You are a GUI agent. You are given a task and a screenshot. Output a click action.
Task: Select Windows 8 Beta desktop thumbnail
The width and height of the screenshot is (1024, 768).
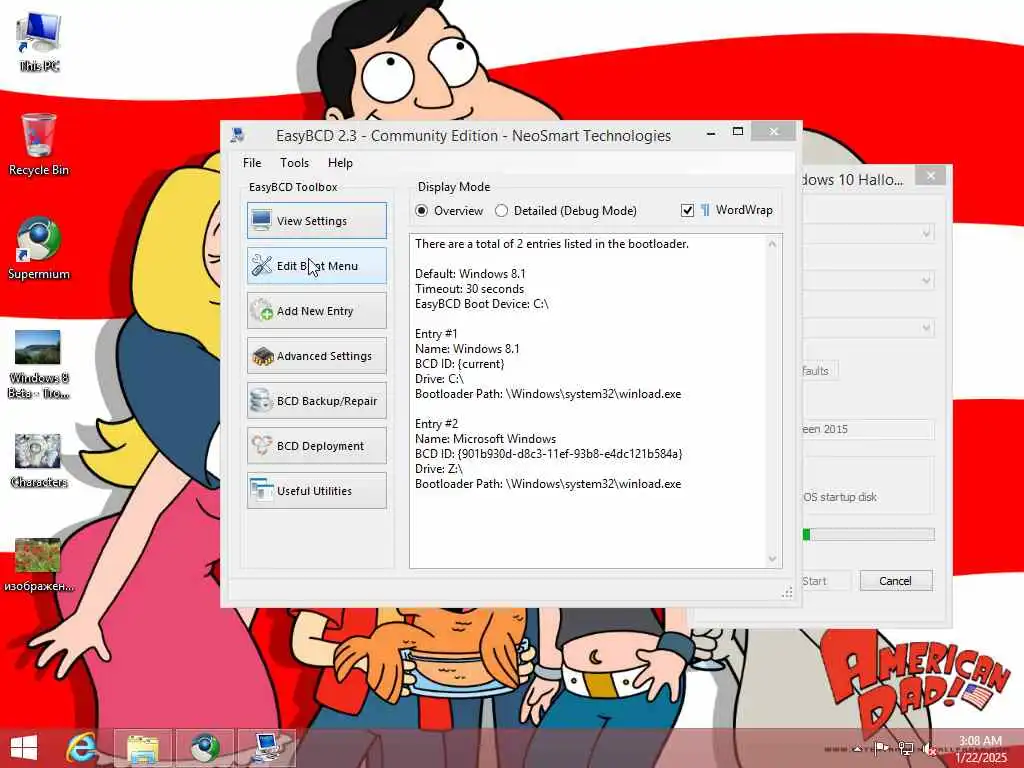point(38,364)
